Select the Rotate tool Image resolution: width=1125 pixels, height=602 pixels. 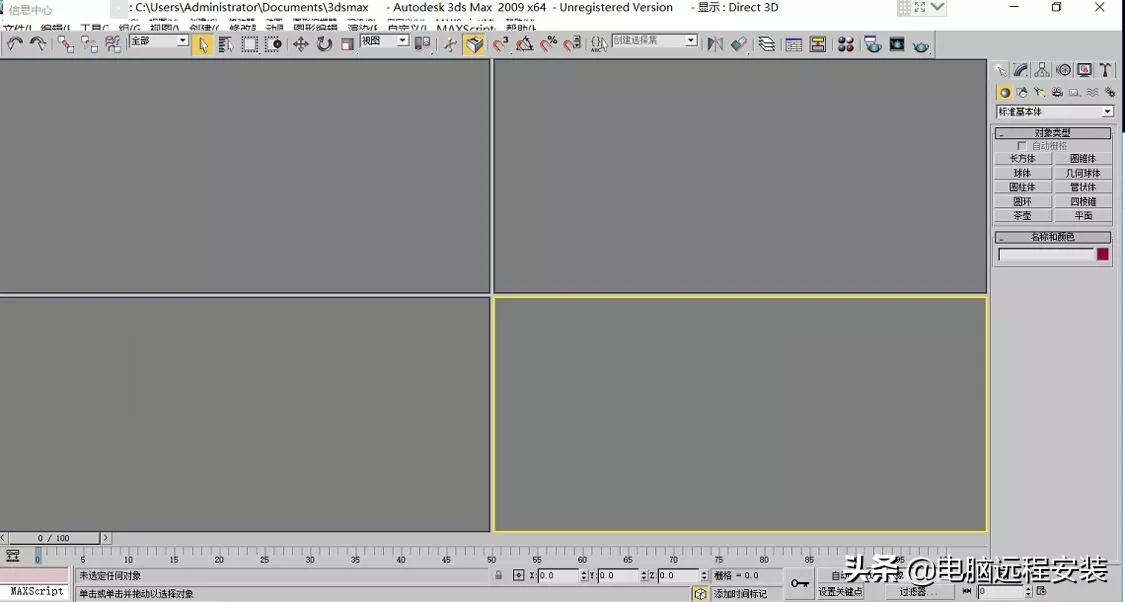pyautogui.click(x=325, y=43)
